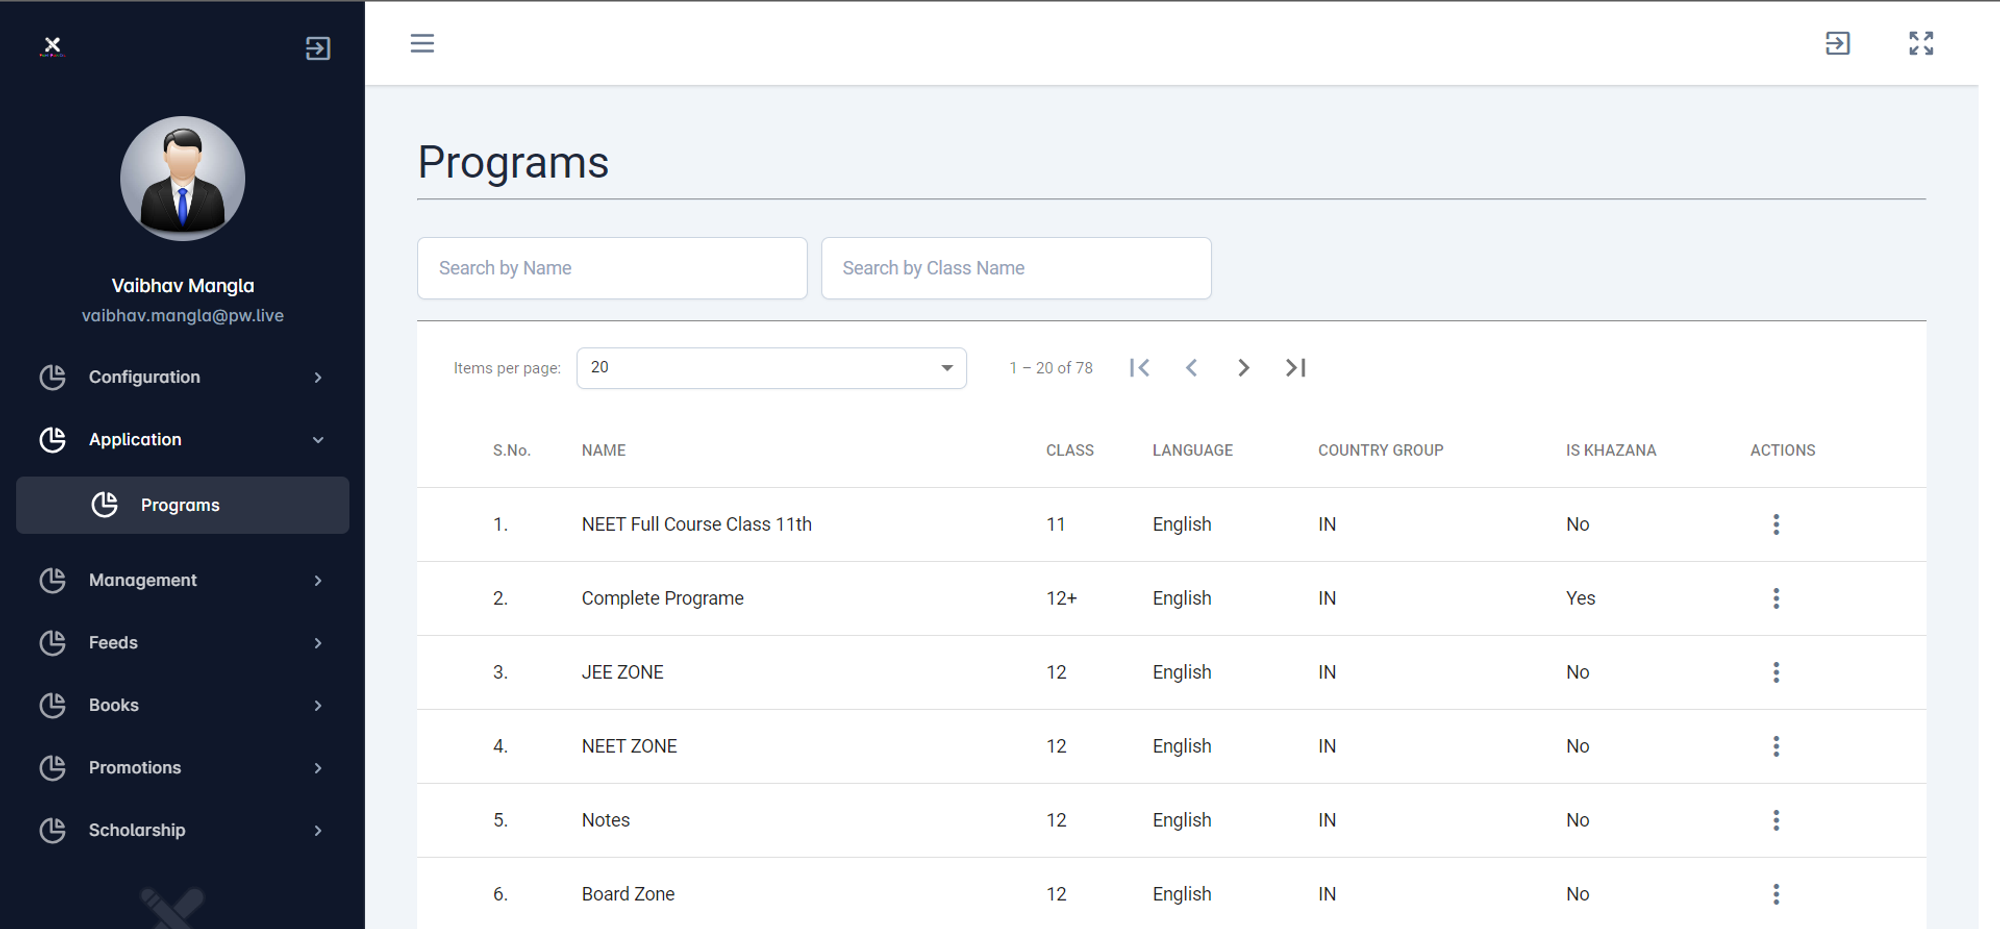
Task: Expand the Management sidebar section
Action: [x=182, y=580]
